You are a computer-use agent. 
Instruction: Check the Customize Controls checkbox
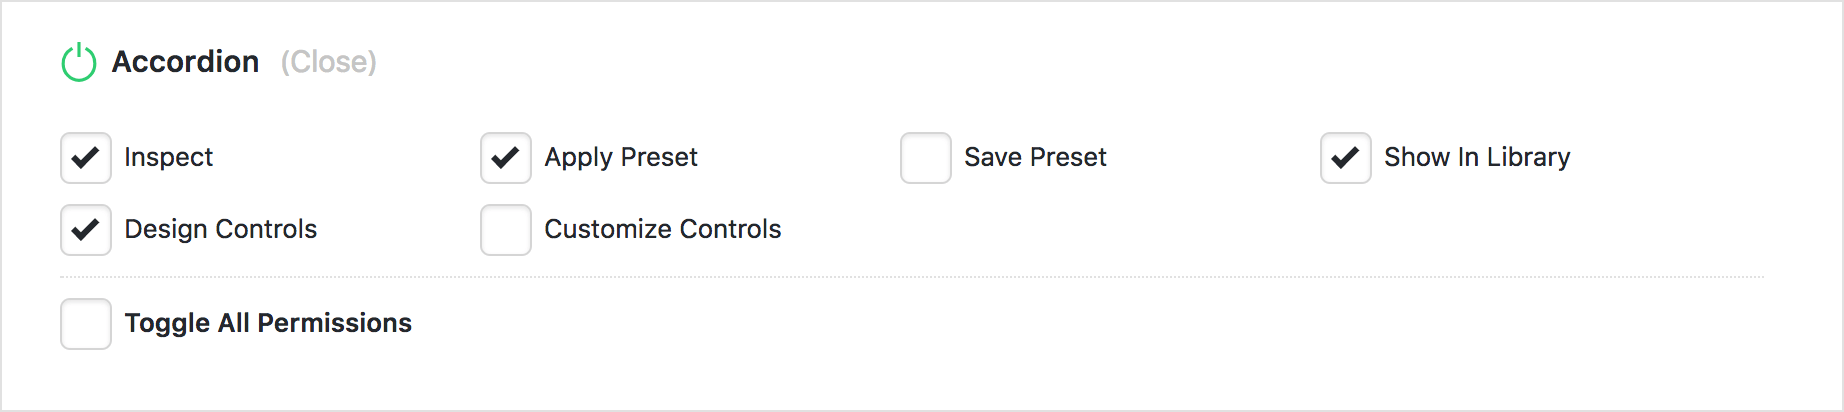pos(506,230)
